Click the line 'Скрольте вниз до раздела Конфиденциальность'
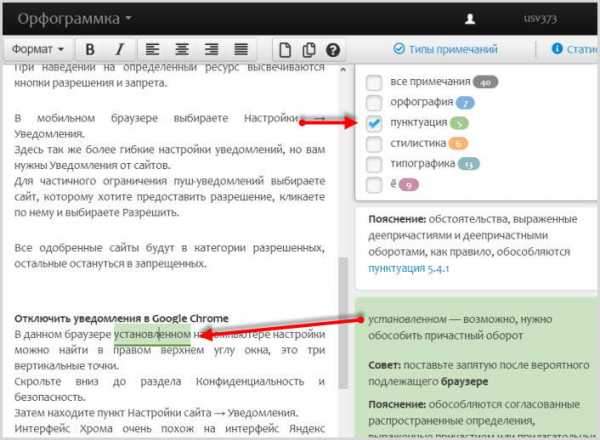Screen dimensions: 600x440 (x=170, y=381)
